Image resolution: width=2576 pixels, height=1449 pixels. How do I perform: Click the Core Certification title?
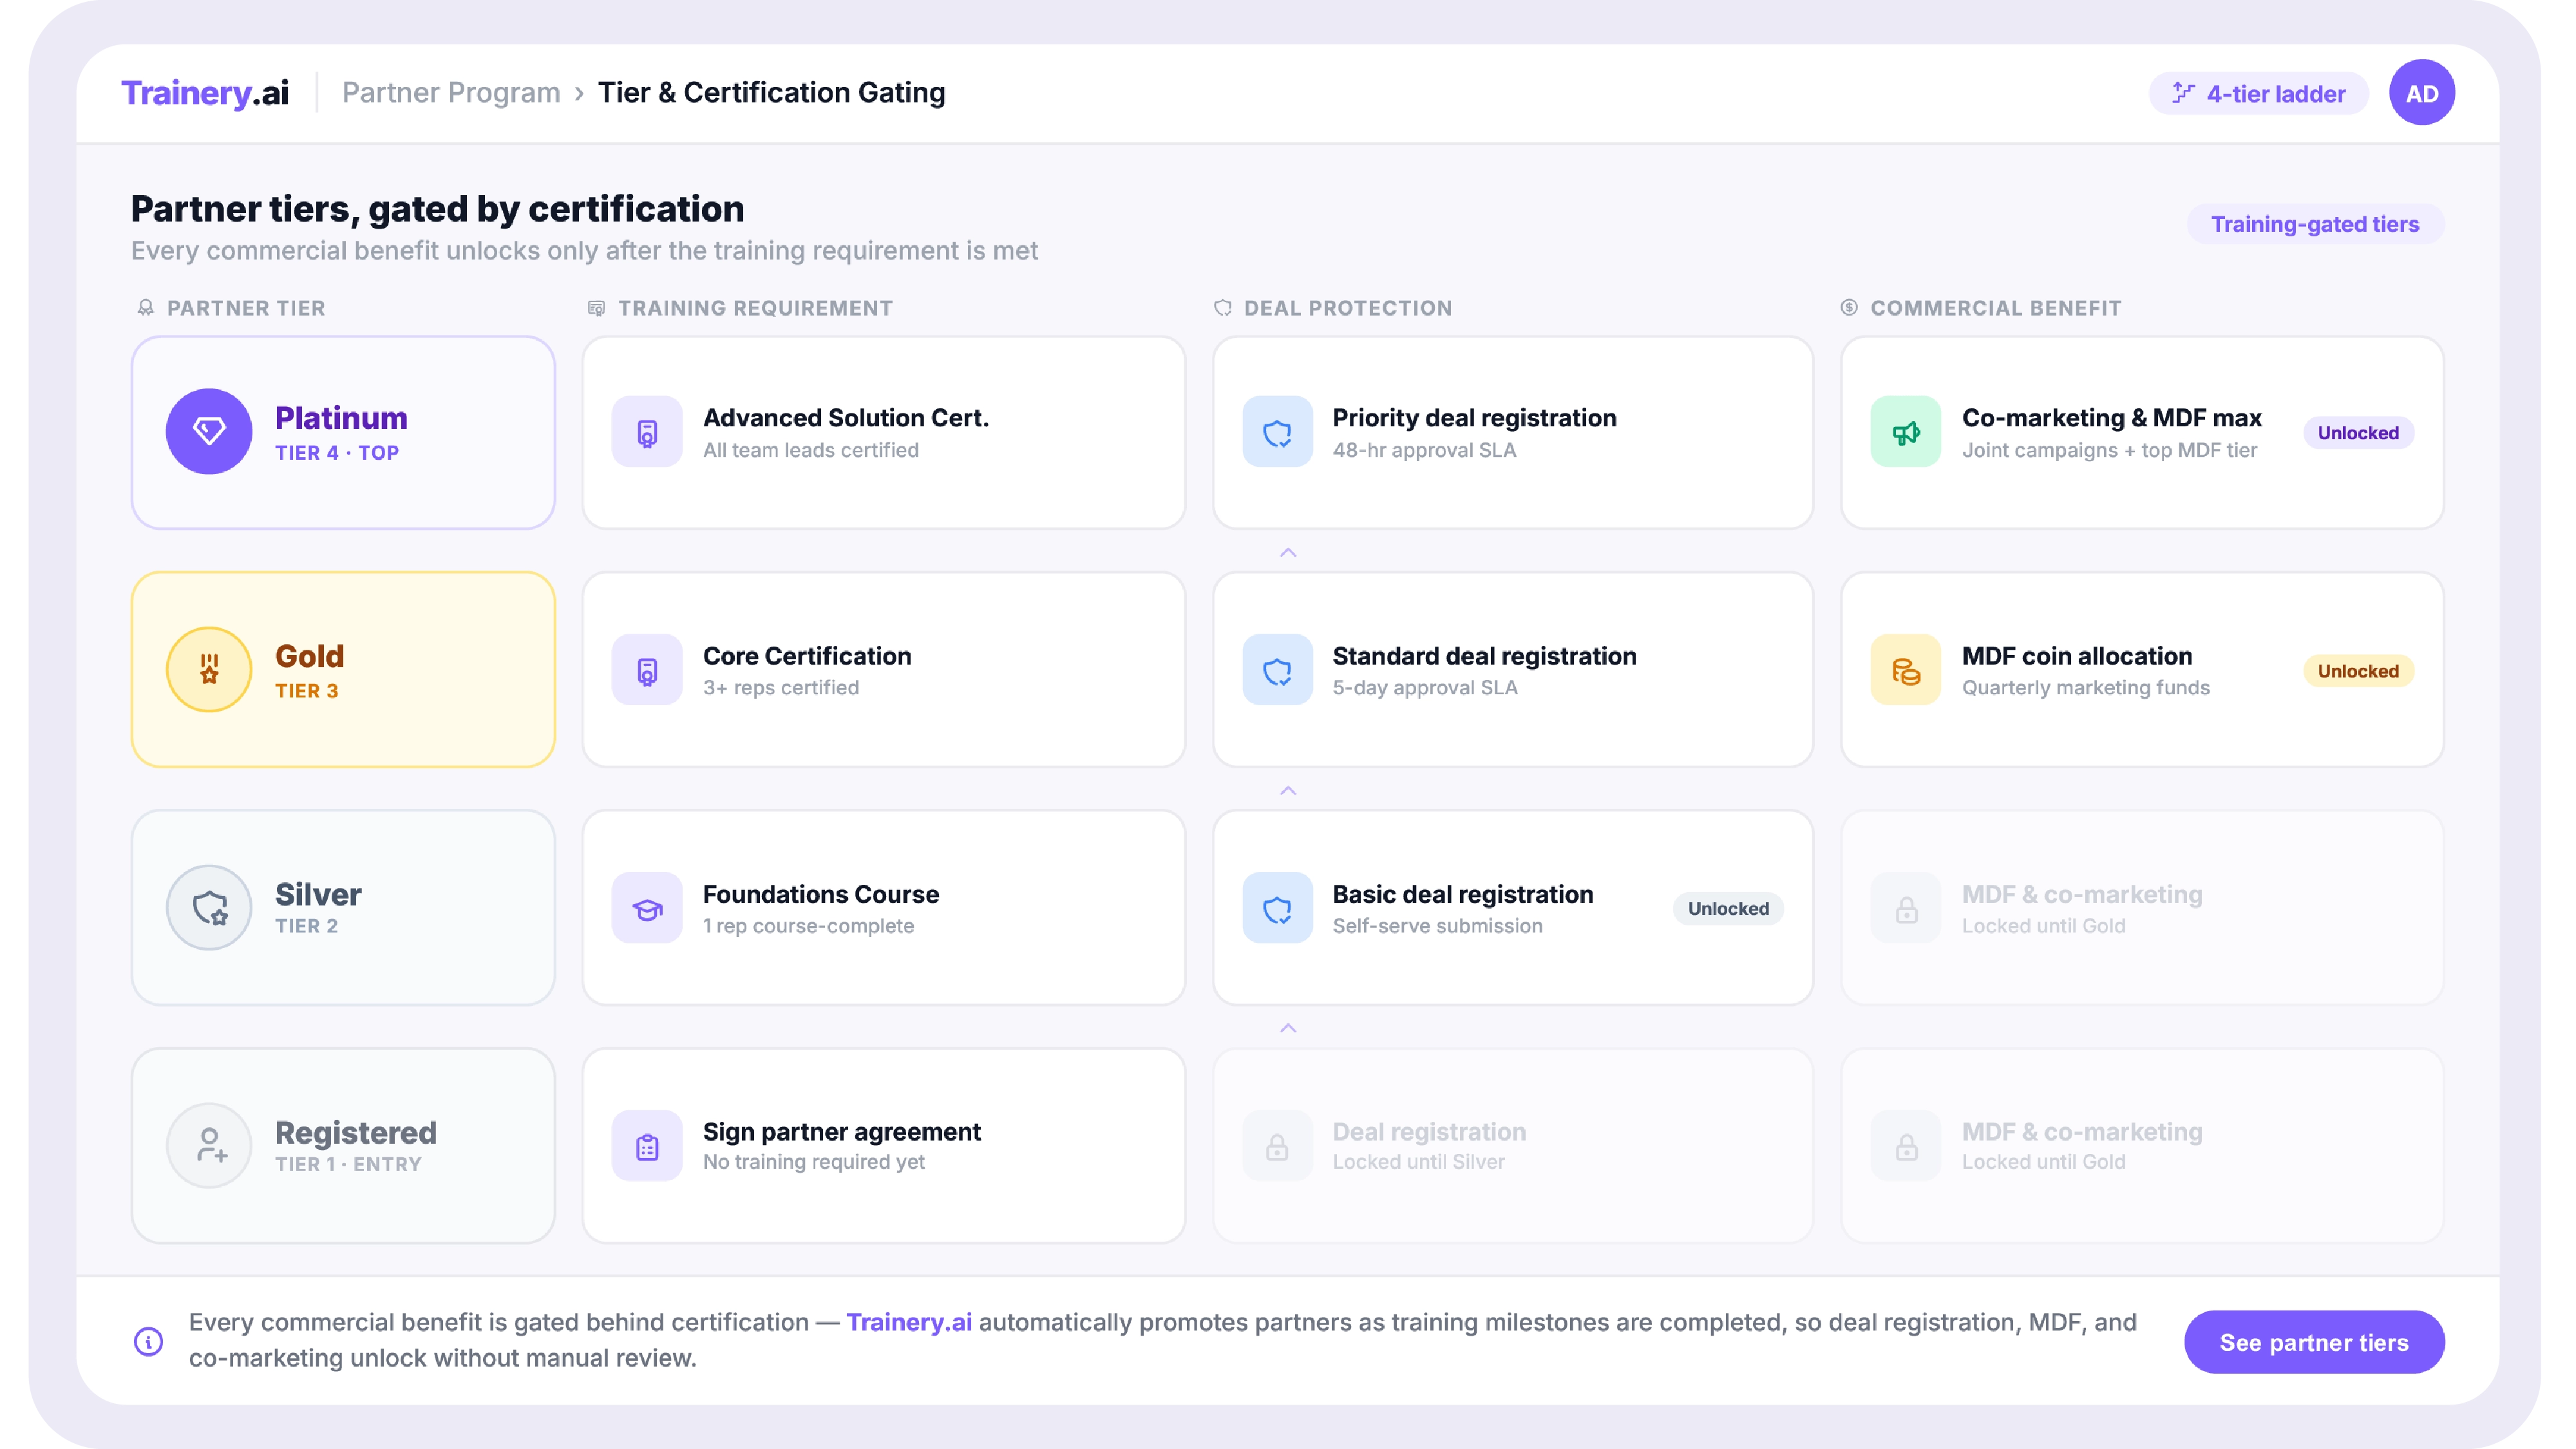point(807,656)
